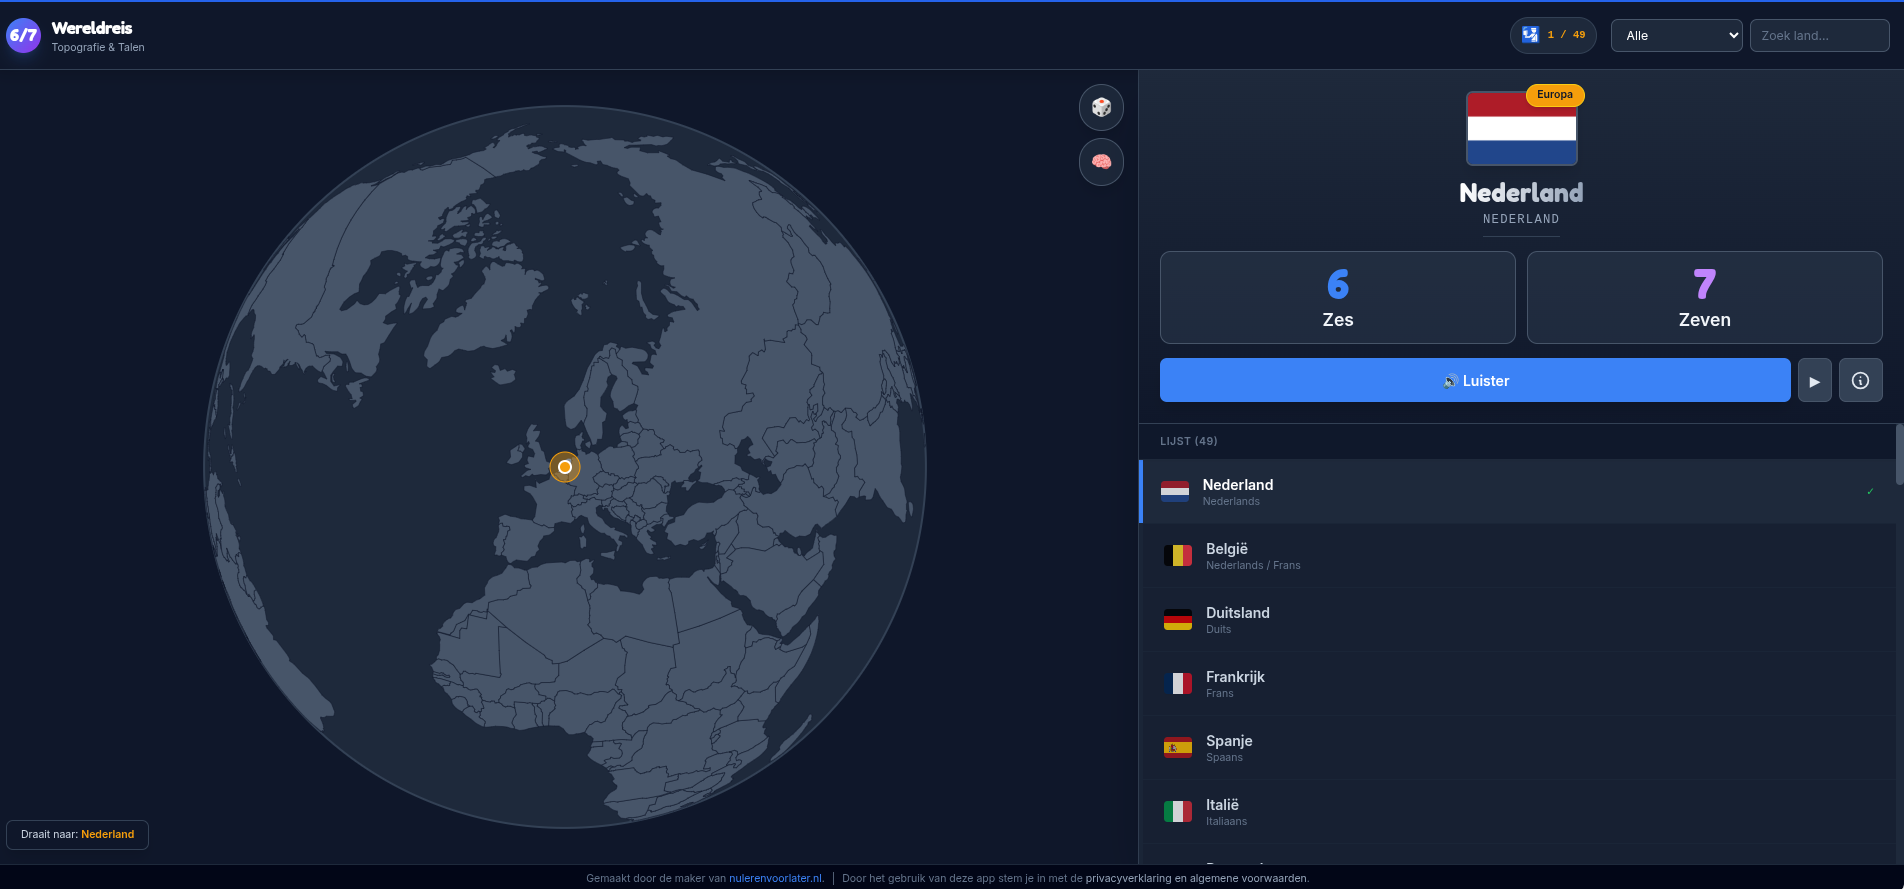Open the Alle continent filter dropdown
Image resolution: width=1904 pixels, height=889 pixels.
click(1676, 35)
